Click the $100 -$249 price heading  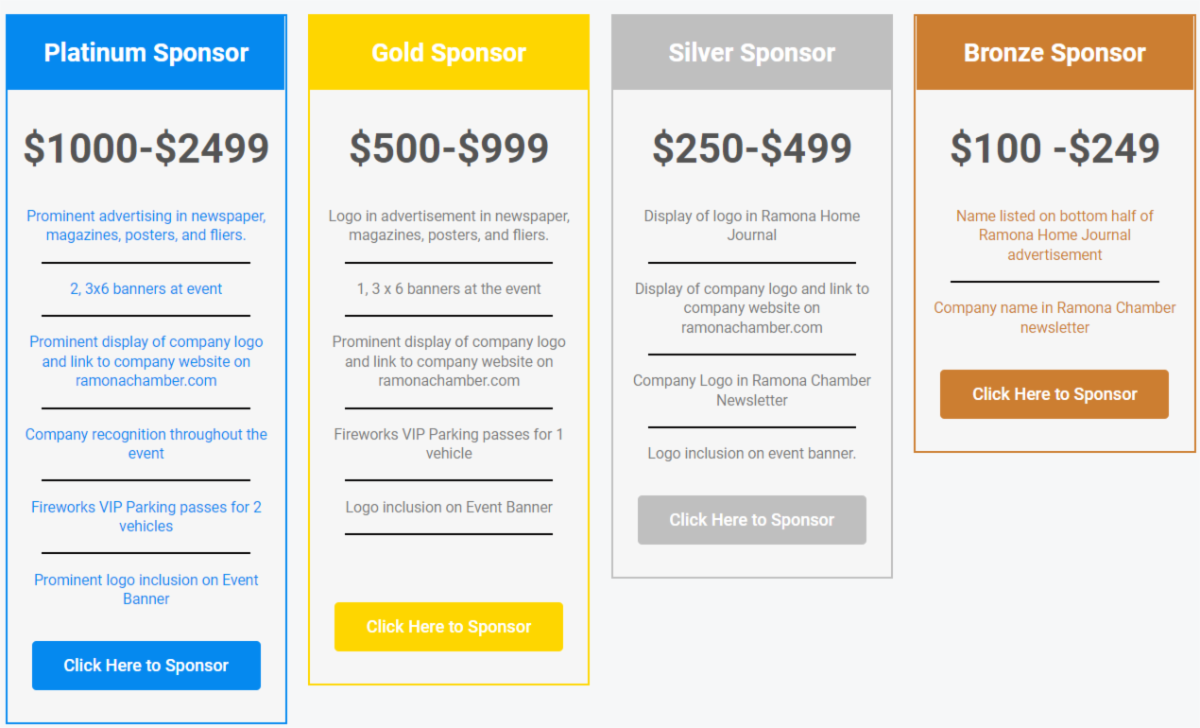coord(1054,148)
